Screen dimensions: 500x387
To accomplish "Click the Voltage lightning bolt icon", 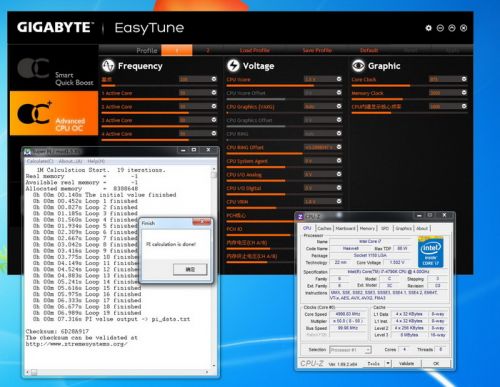I will pyautogui.click(x=233, y=66).
